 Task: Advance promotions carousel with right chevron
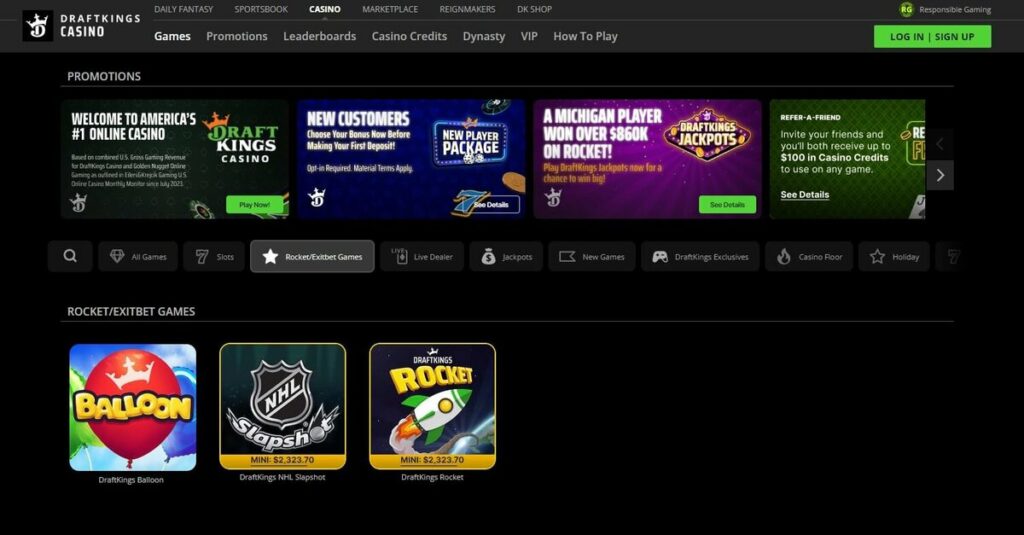tap(940, 175)
